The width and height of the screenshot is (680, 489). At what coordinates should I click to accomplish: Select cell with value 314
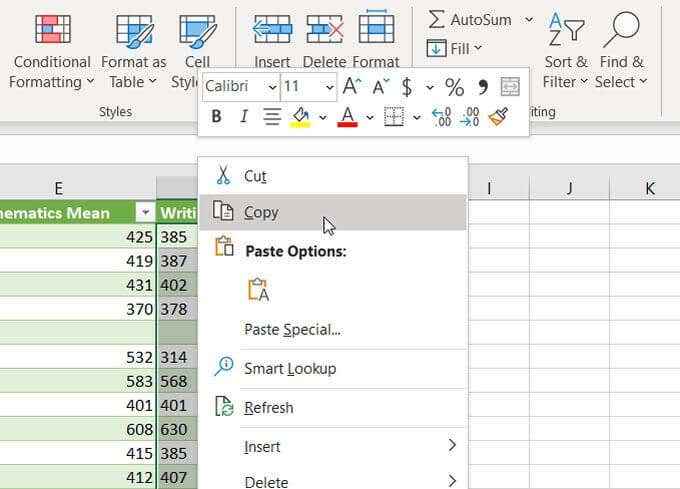click(177, 357)
